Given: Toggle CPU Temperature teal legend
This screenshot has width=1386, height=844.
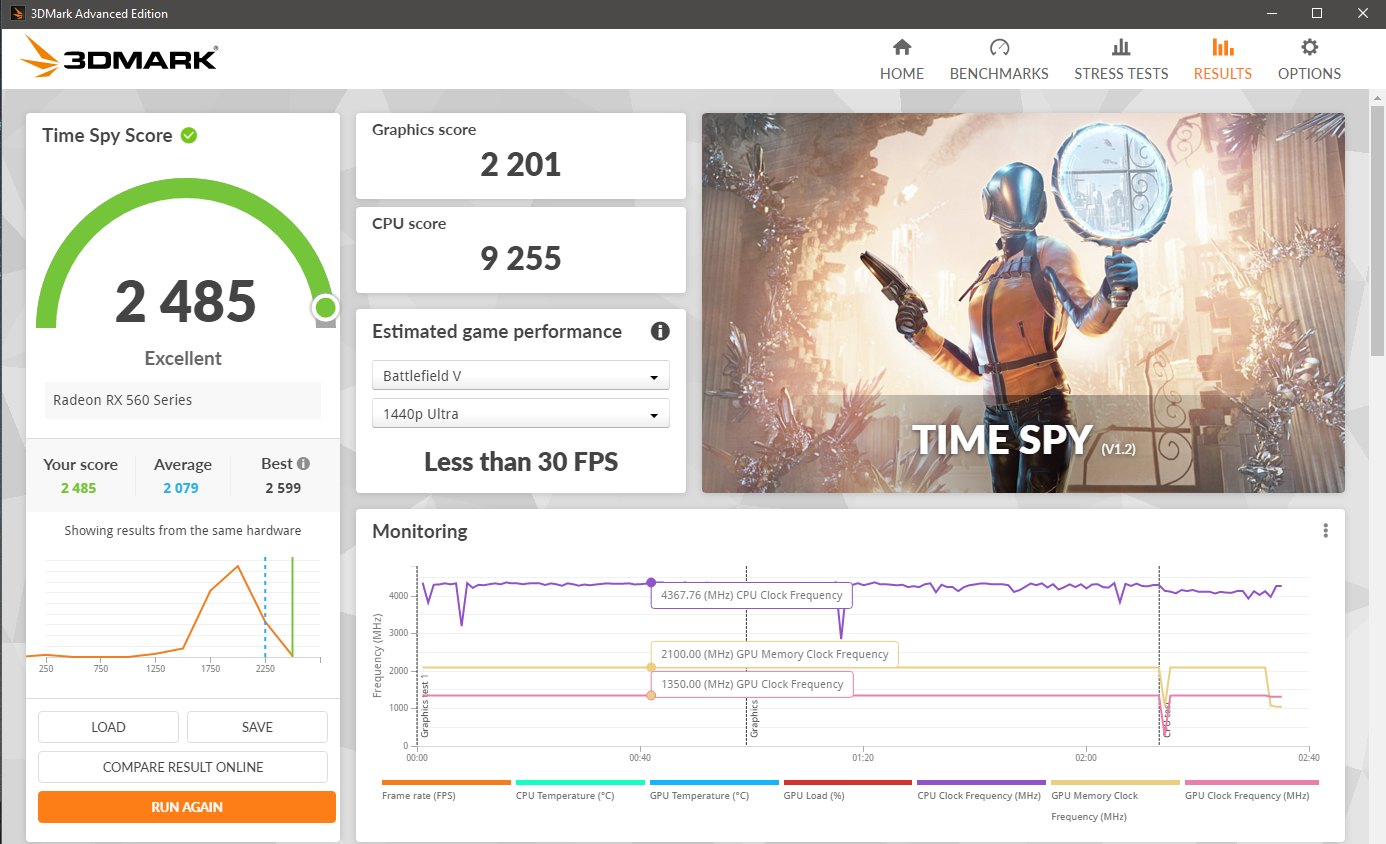Looking at the screenshot, I should 580,790.
